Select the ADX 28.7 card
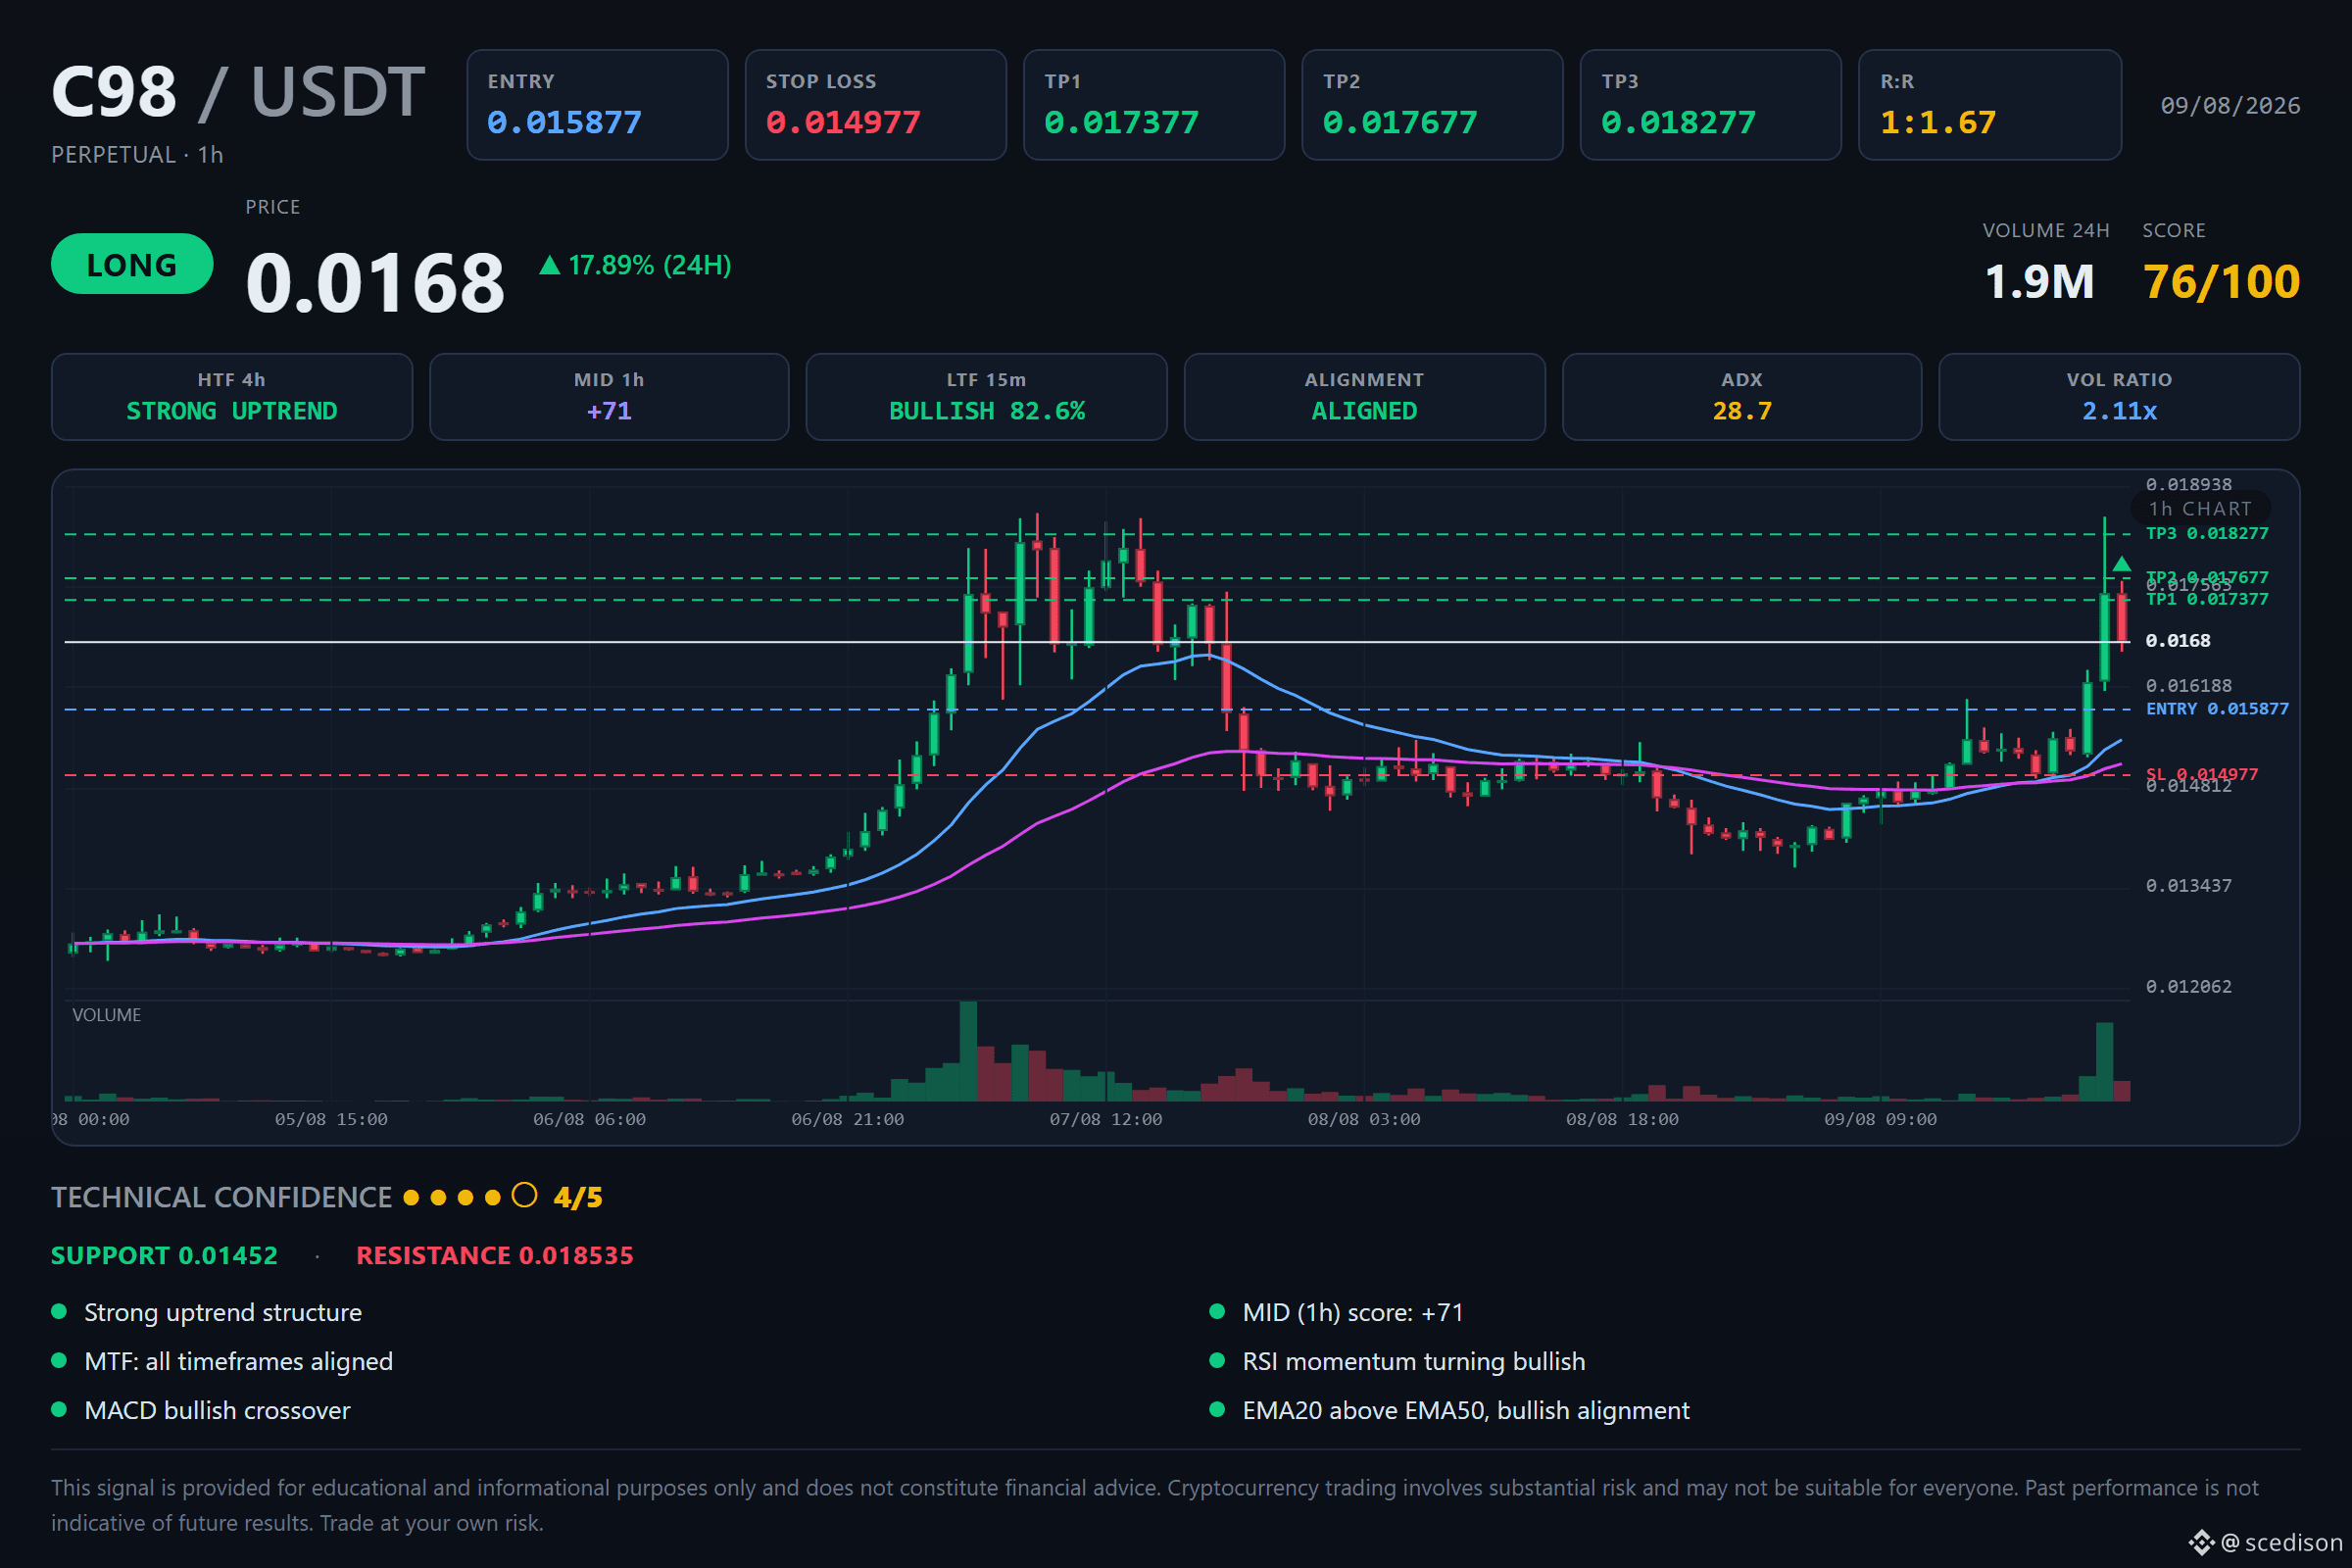 tap(1742, 397)
